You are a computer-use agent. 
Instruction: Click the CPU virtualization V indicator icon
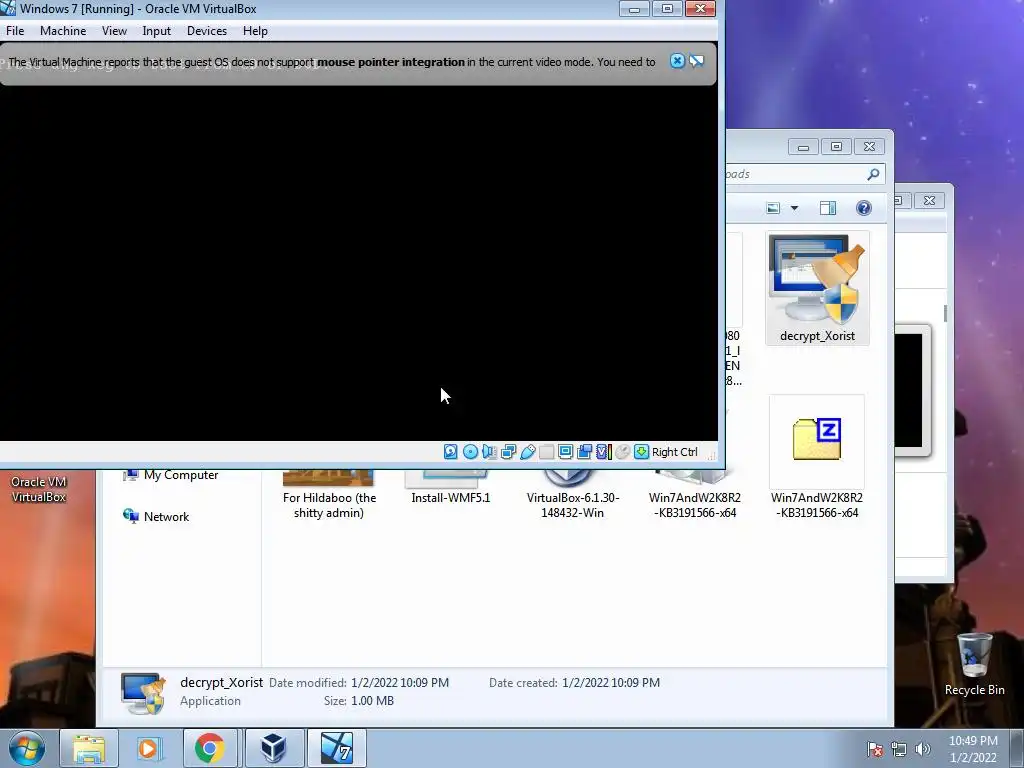604,452
